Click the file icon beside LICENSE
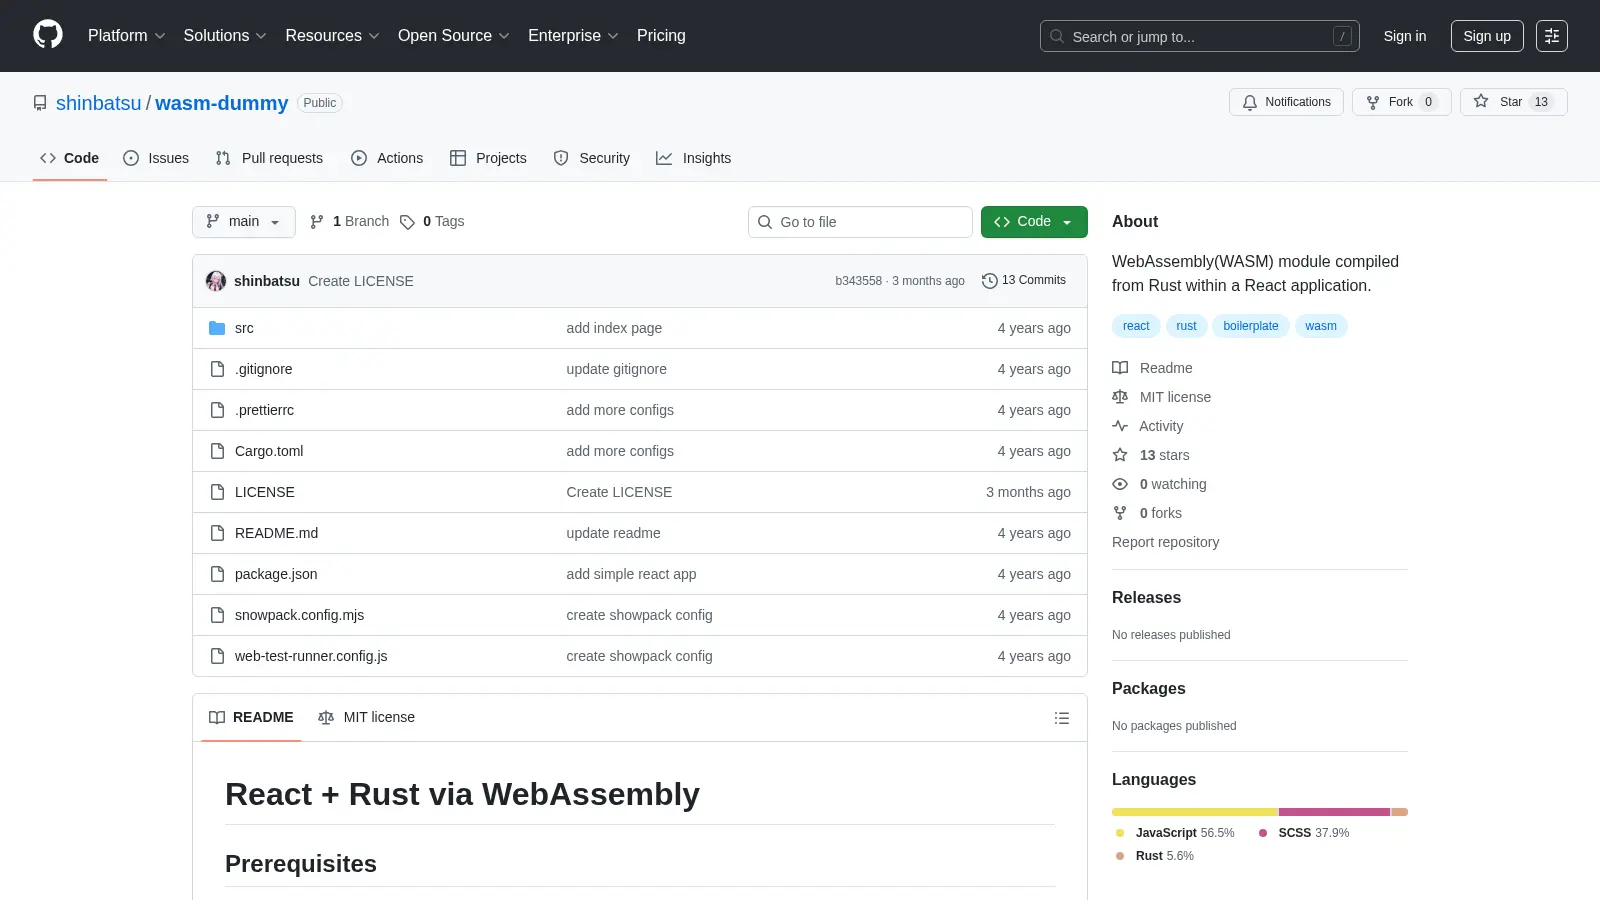 (217, 492)
